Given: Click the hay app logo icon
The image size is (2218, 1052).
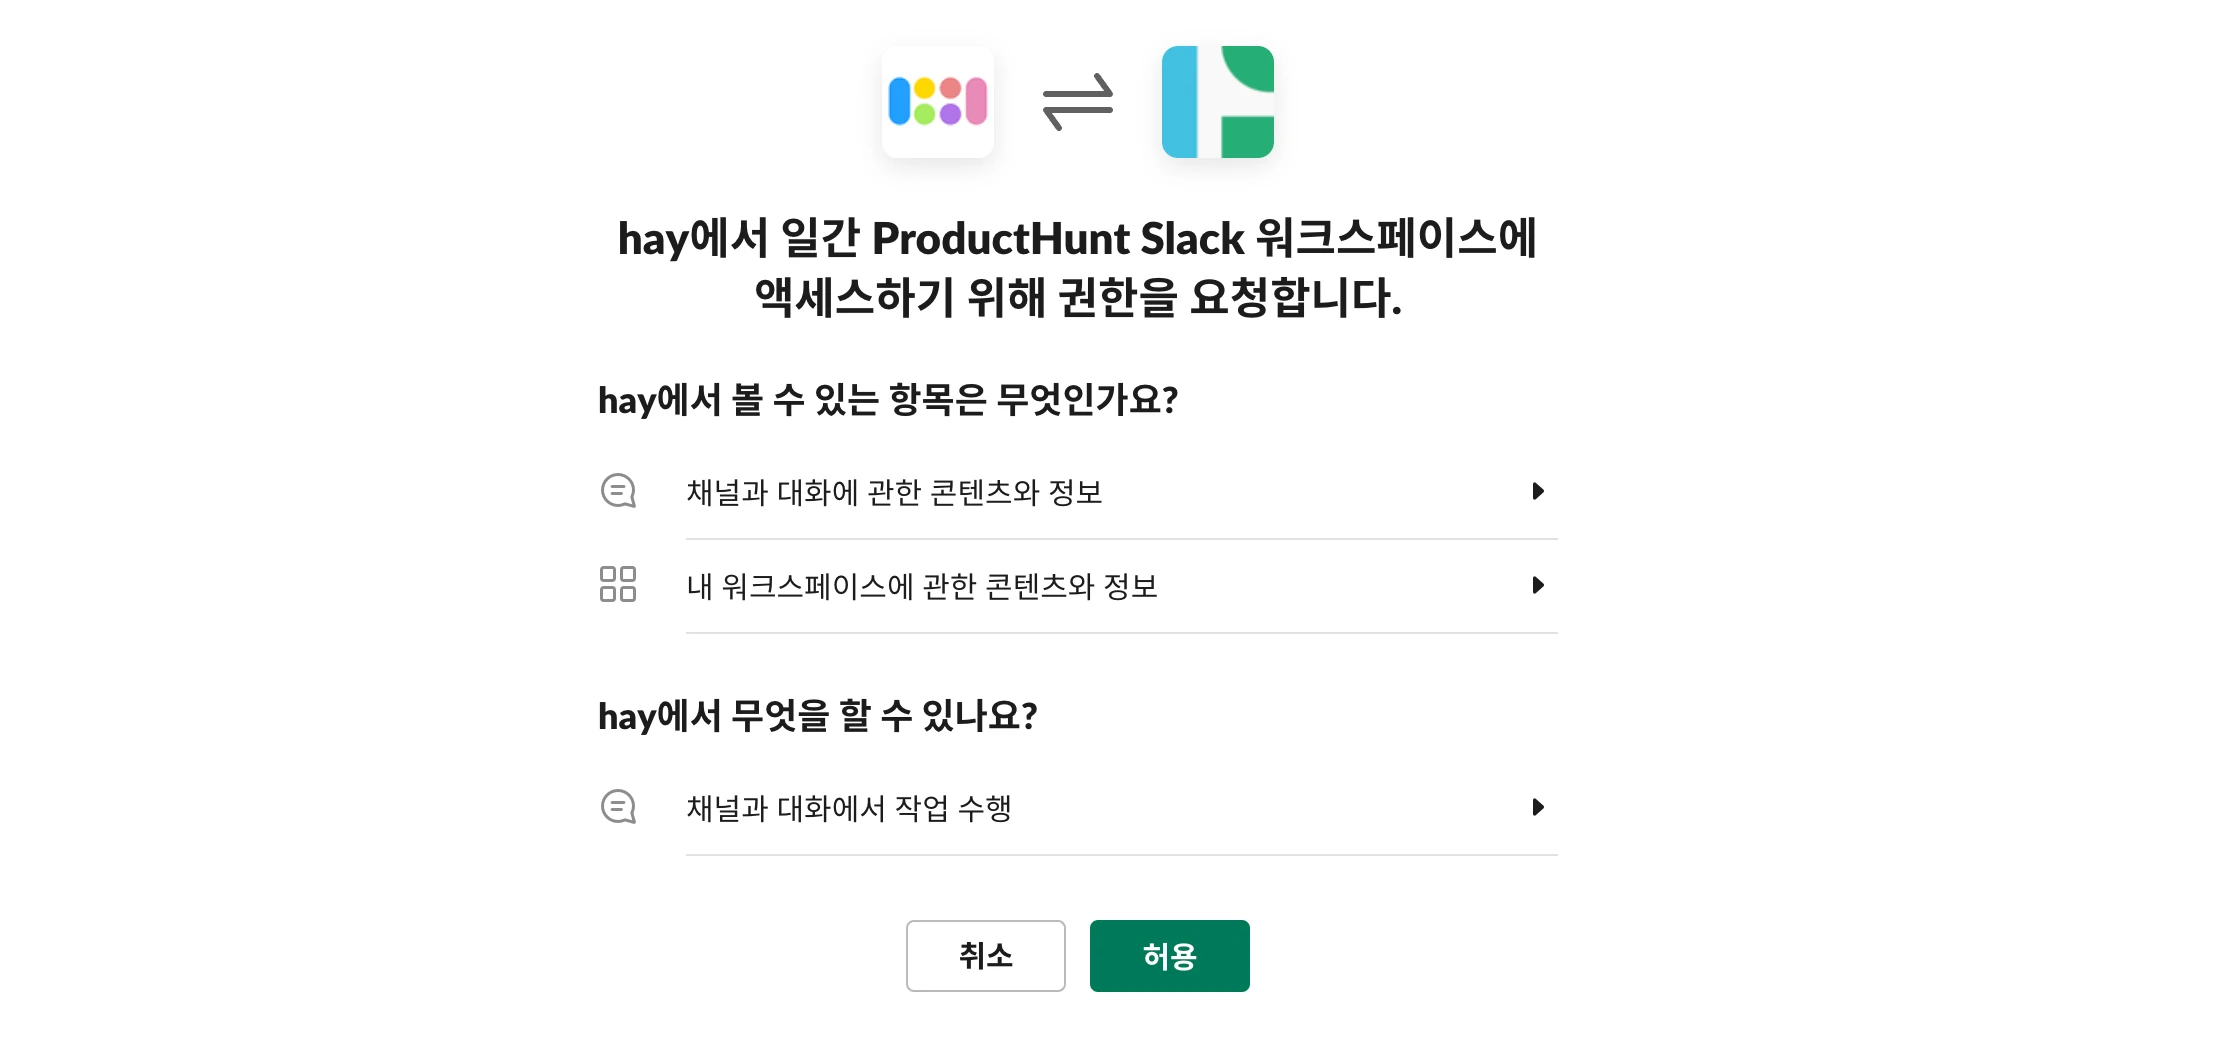Looking at the screenshot, I should click(938, 102).
